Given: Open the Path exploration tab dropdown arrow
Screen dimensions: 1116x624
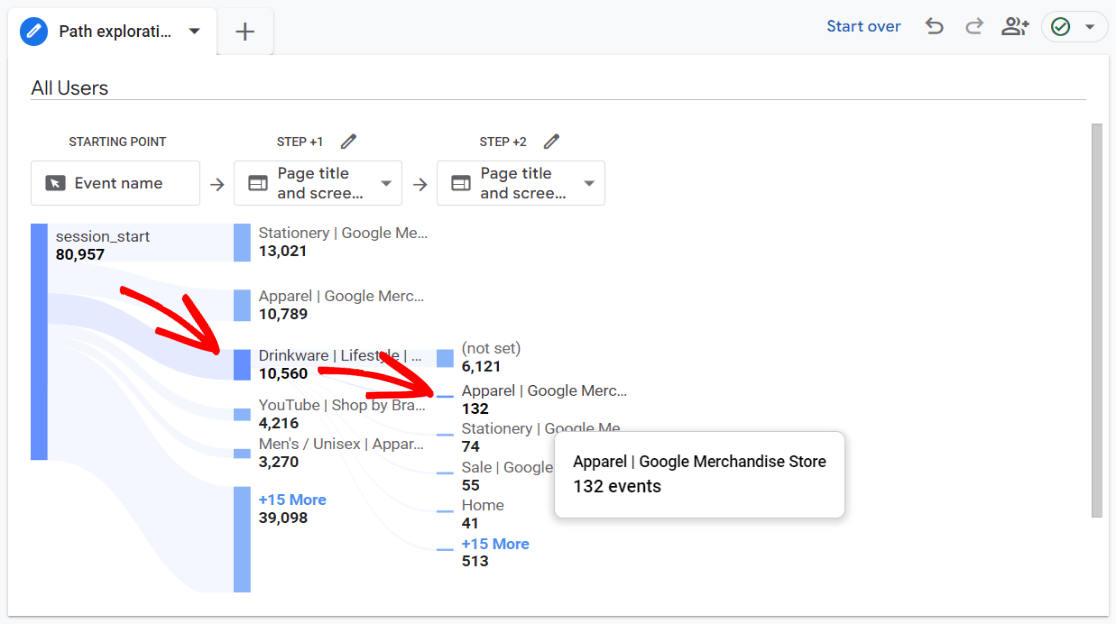Looking at the screenshot, I should pyautogui.click(x=194, y=31).
